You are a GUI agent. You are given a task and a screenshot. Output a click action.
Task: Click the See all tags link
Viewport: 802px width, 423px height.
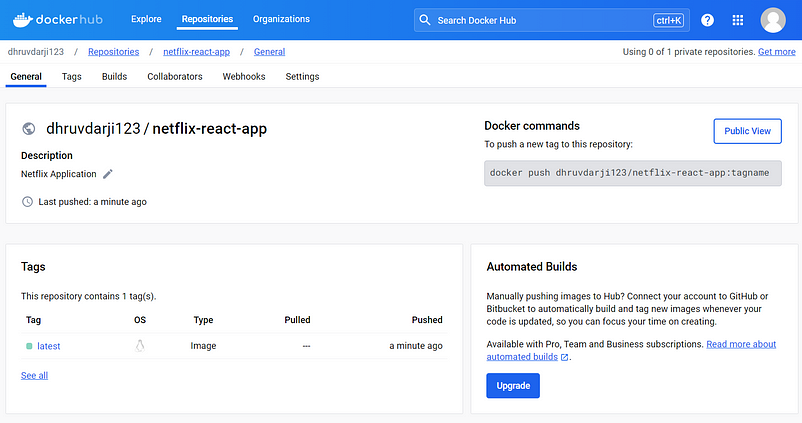coord(34,375)
